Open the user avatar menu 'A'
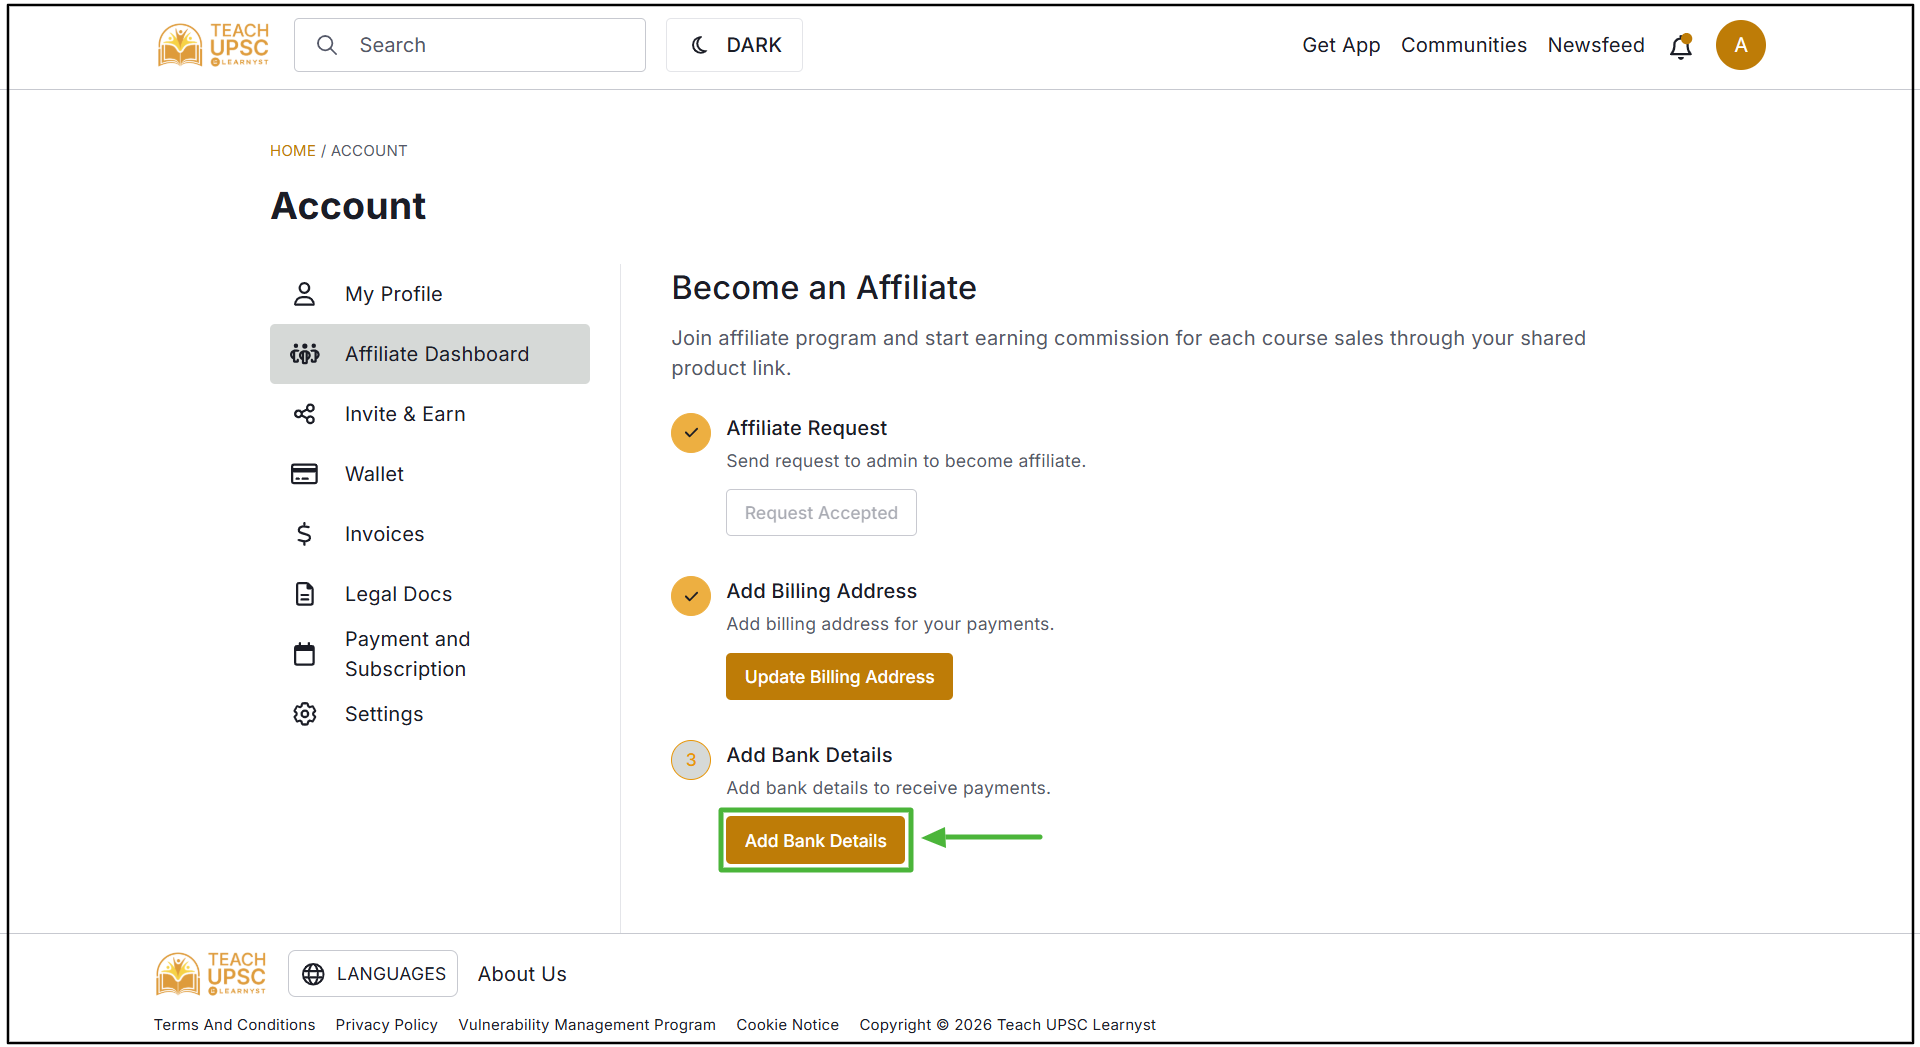This screenshot has height=1047, width=1920. tap(1741, 45)
